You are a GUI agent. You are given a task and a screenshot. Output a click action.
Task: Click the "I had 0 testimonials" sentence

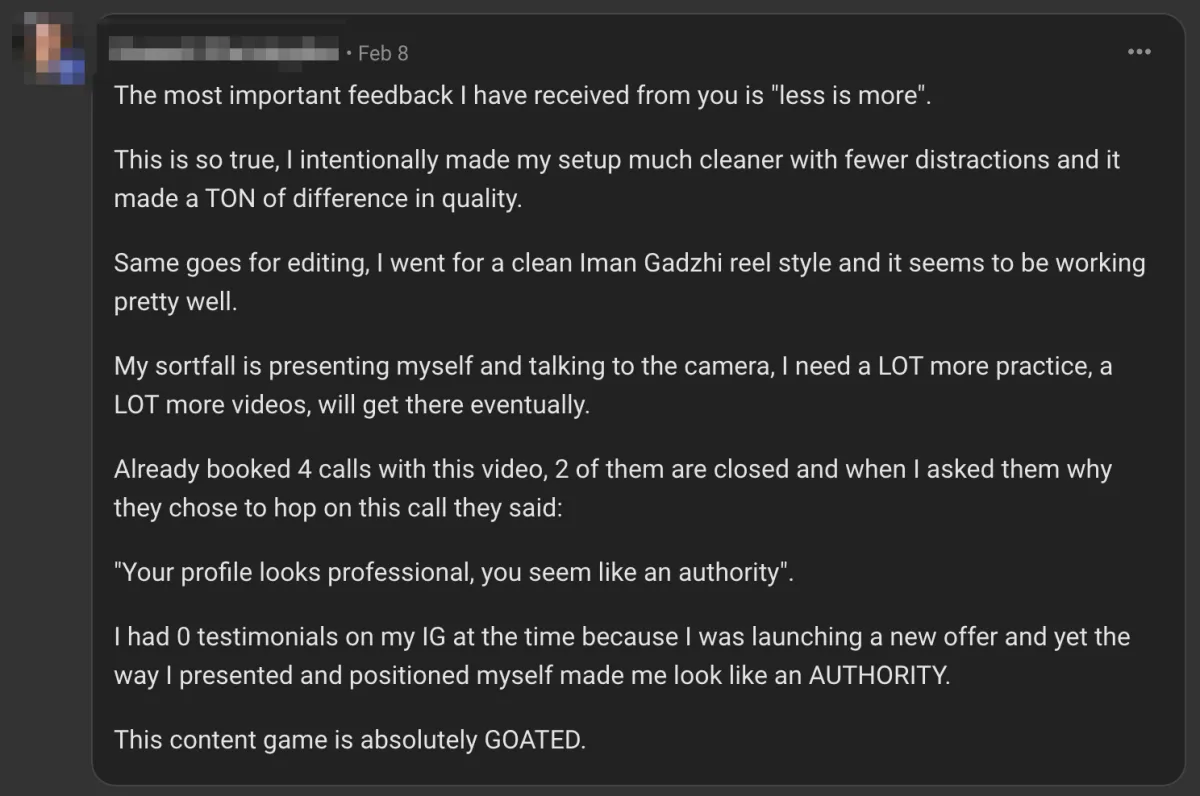[x=621, y=637]
